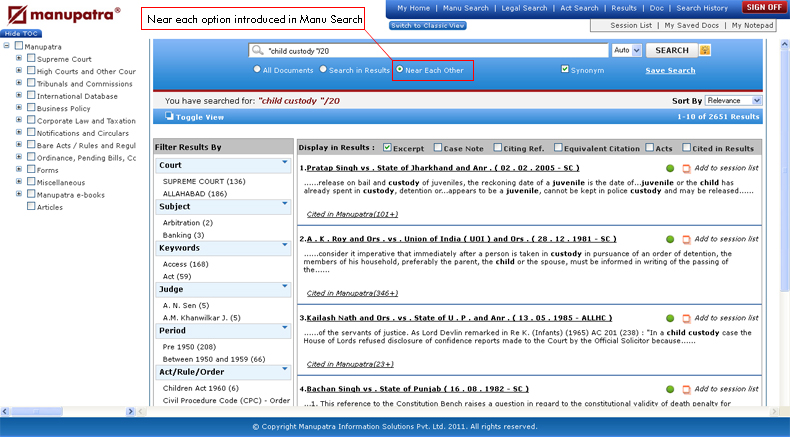Open Act Search menu

coord(579,8)
